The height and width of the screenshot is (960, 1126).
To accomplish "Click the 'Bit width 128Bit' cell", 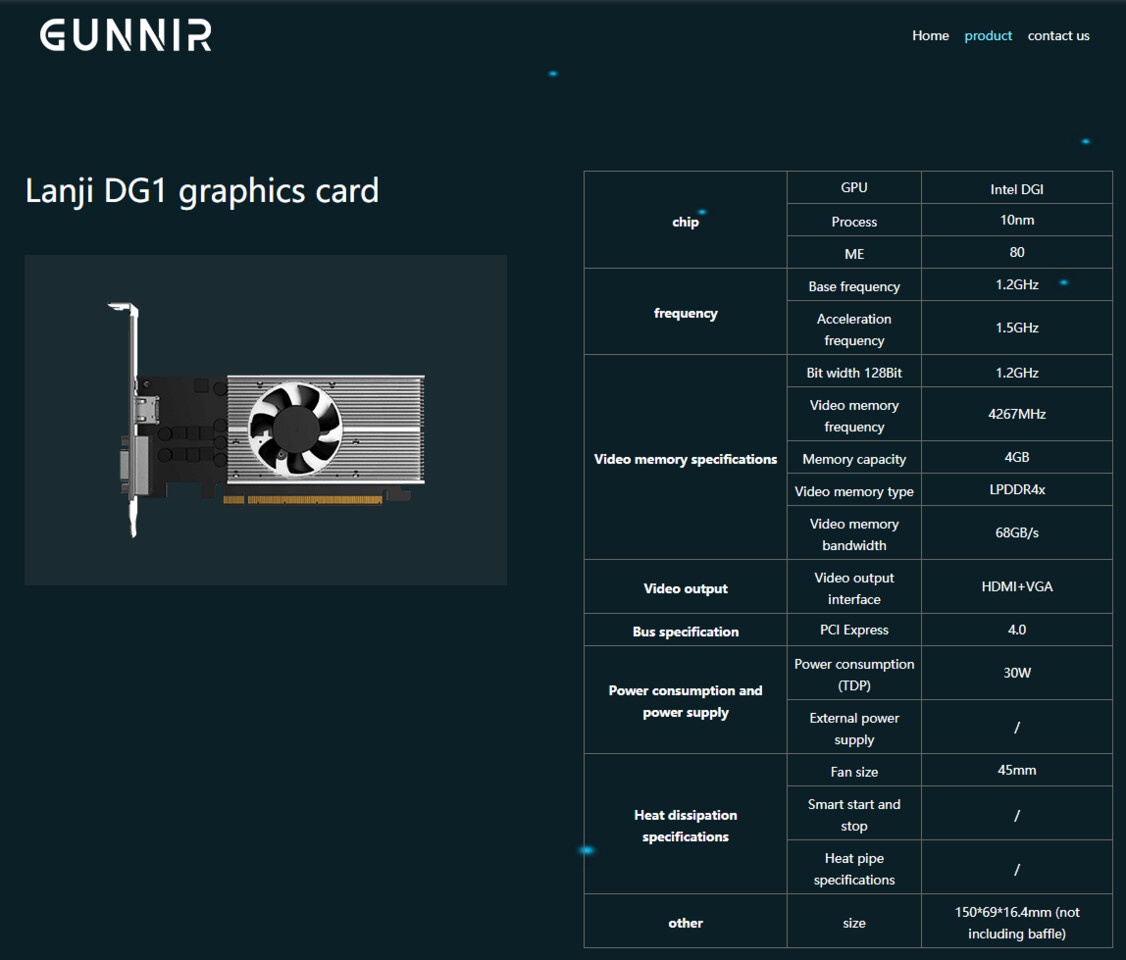I will (854, 371).
